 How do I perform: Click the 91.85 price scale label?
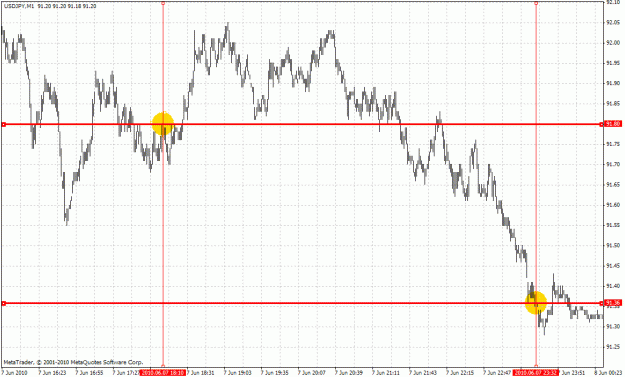tap(613, 104)
